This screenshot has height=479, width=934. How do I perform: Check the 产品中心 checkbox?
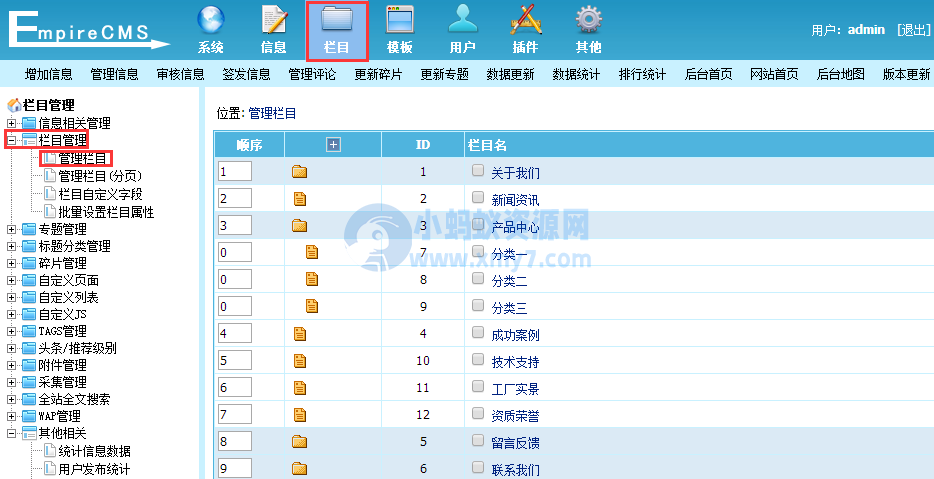coord(478,224)
